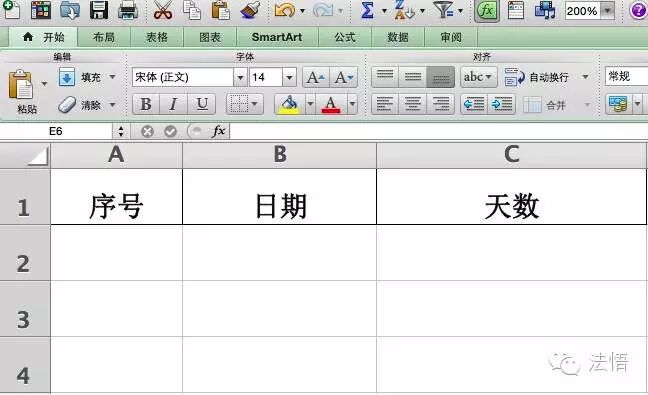
Task: Click the Filter funnel icon
Action: (x=444, y=10)
